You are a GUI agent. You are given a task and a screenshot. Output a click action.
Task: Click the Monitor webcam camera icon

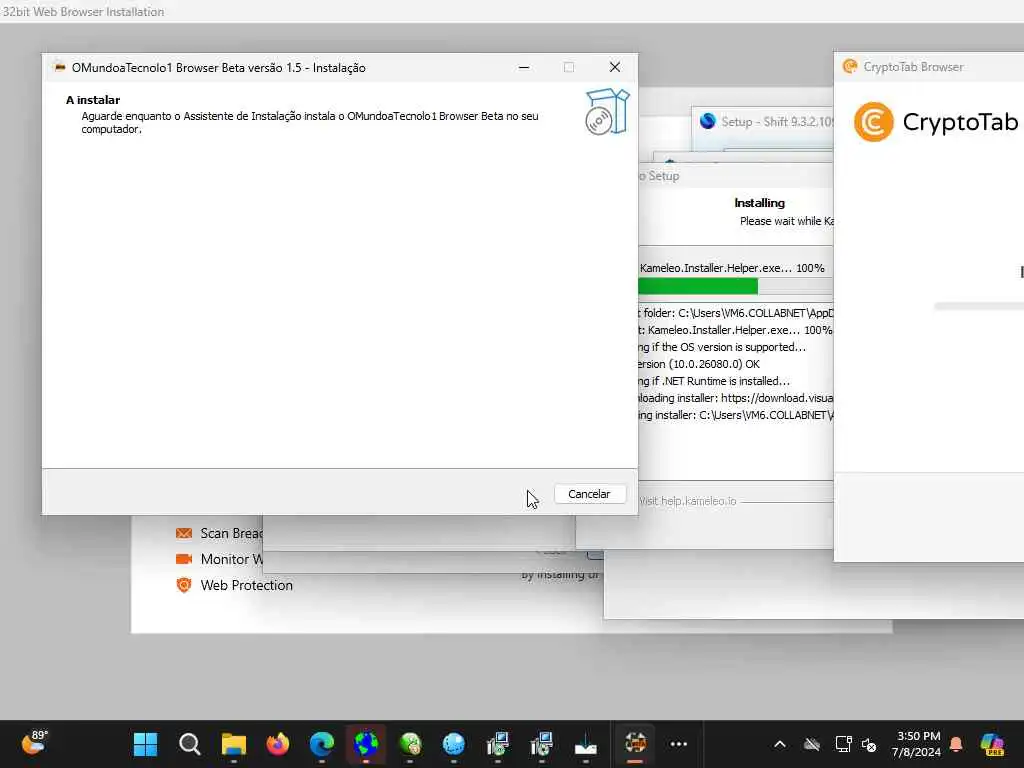tap(184, 559)
